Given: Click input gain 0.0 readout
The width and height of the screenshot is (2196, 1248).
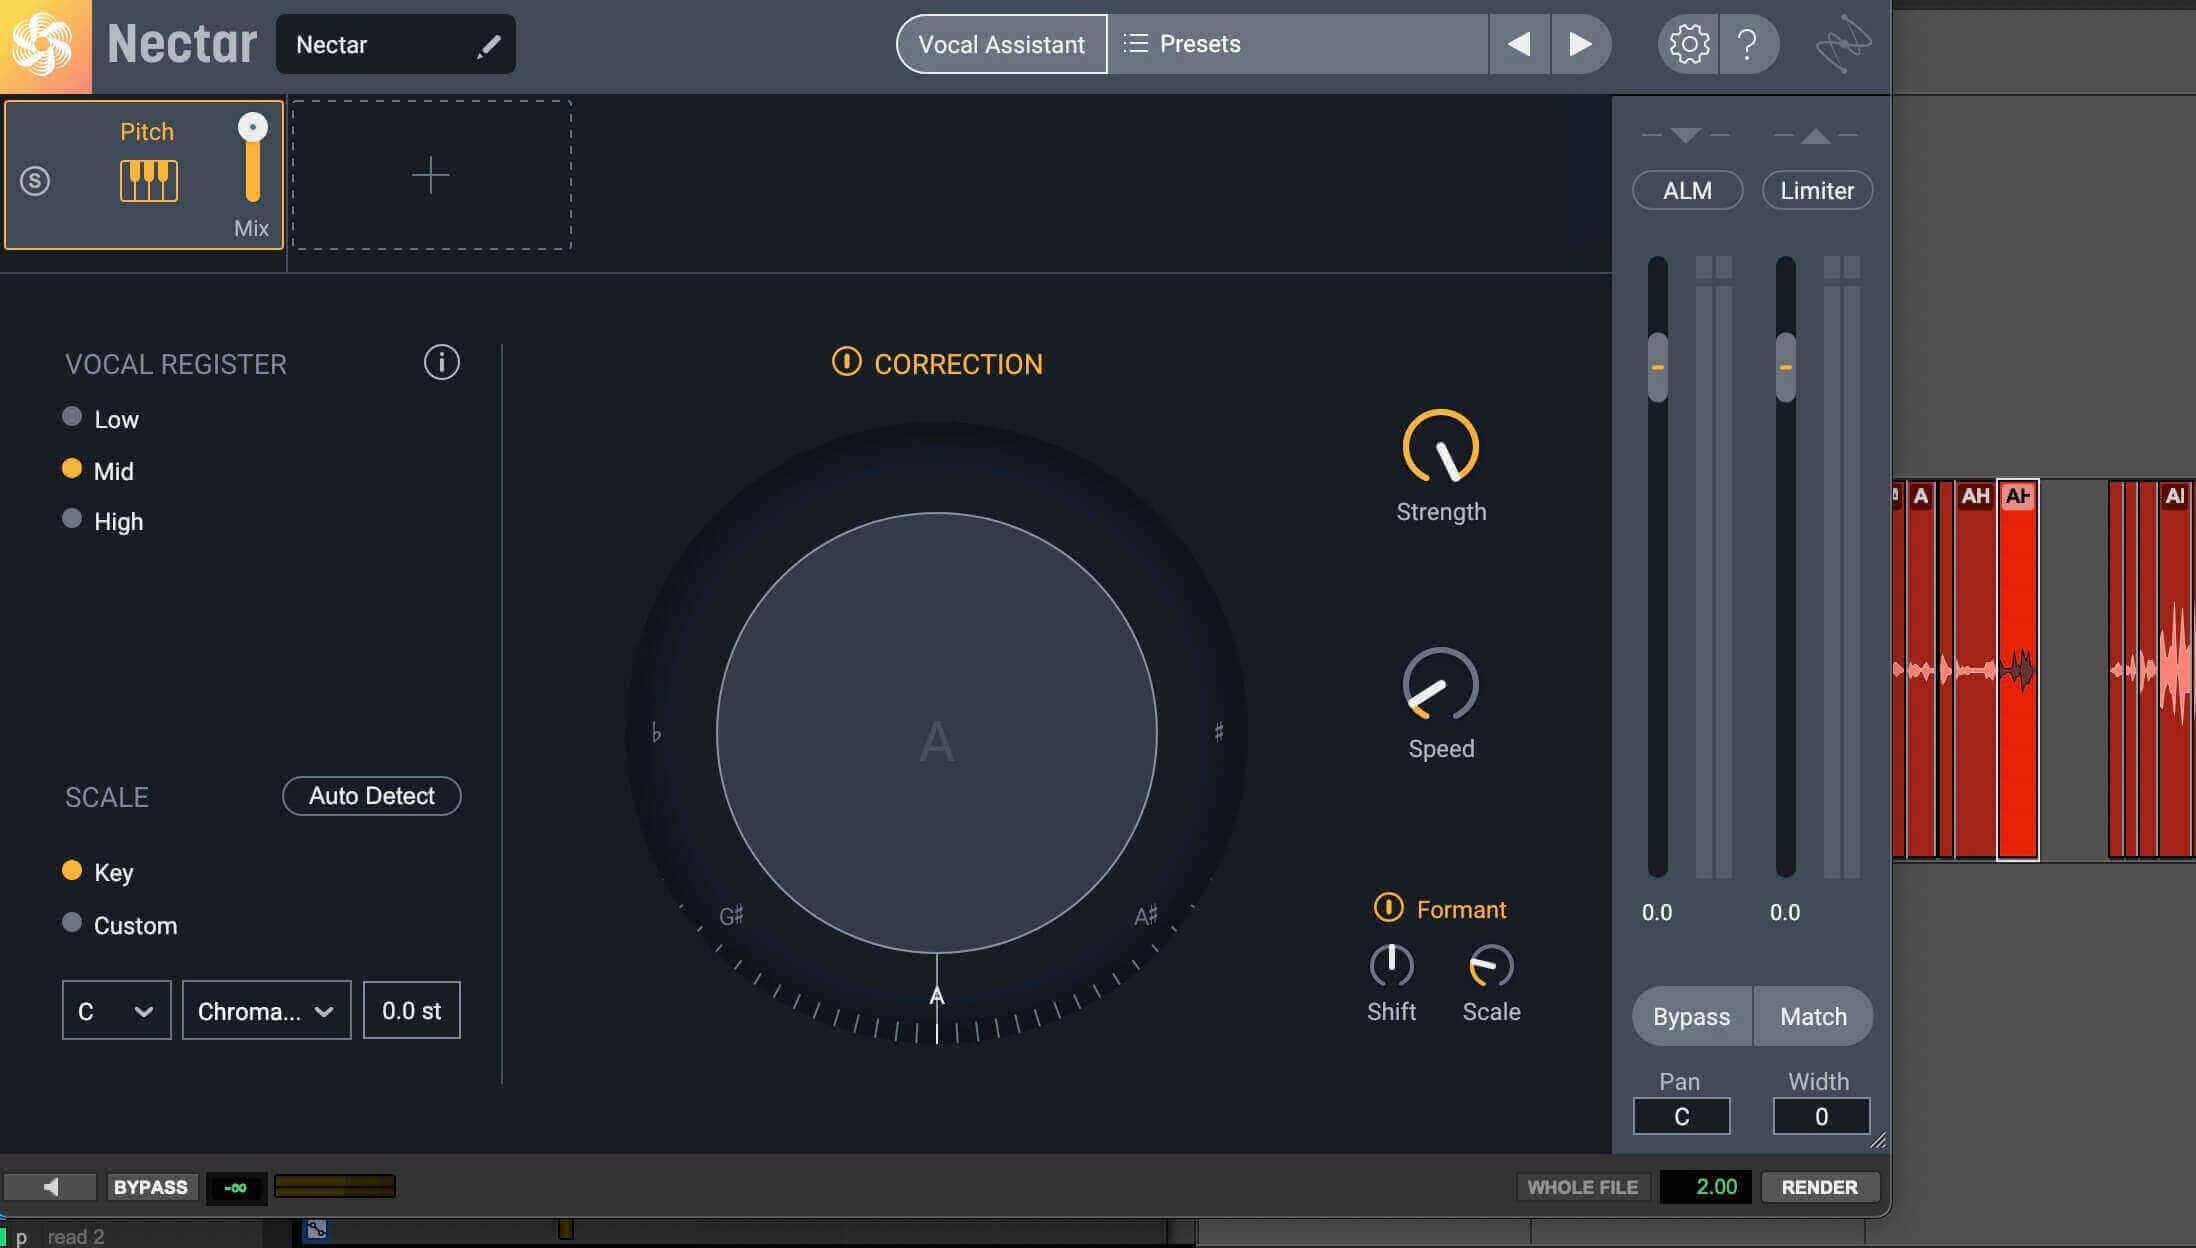Looking at the screenshot, I should 1656,912.
